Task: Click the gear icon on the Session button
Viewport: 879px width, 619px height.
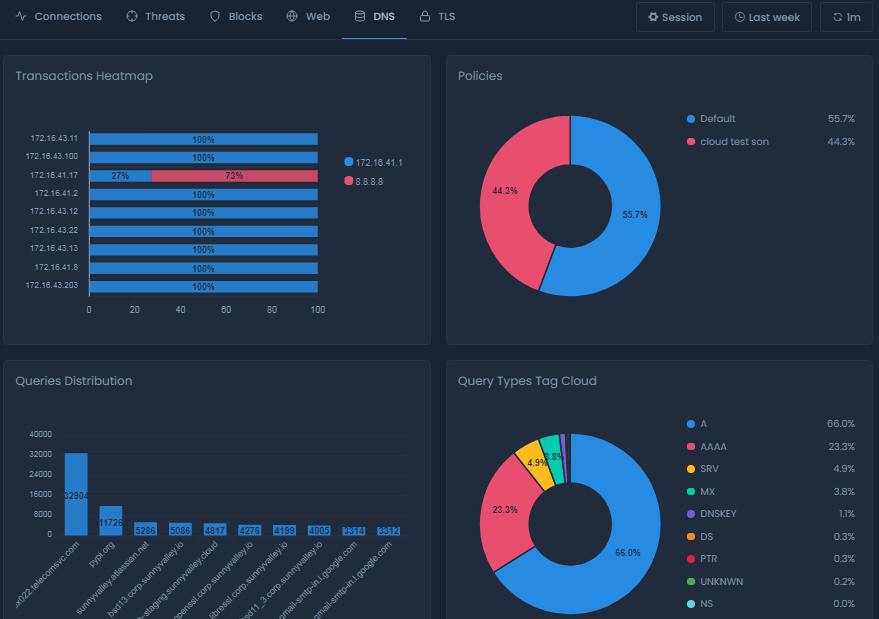Action: click(655, 17)
